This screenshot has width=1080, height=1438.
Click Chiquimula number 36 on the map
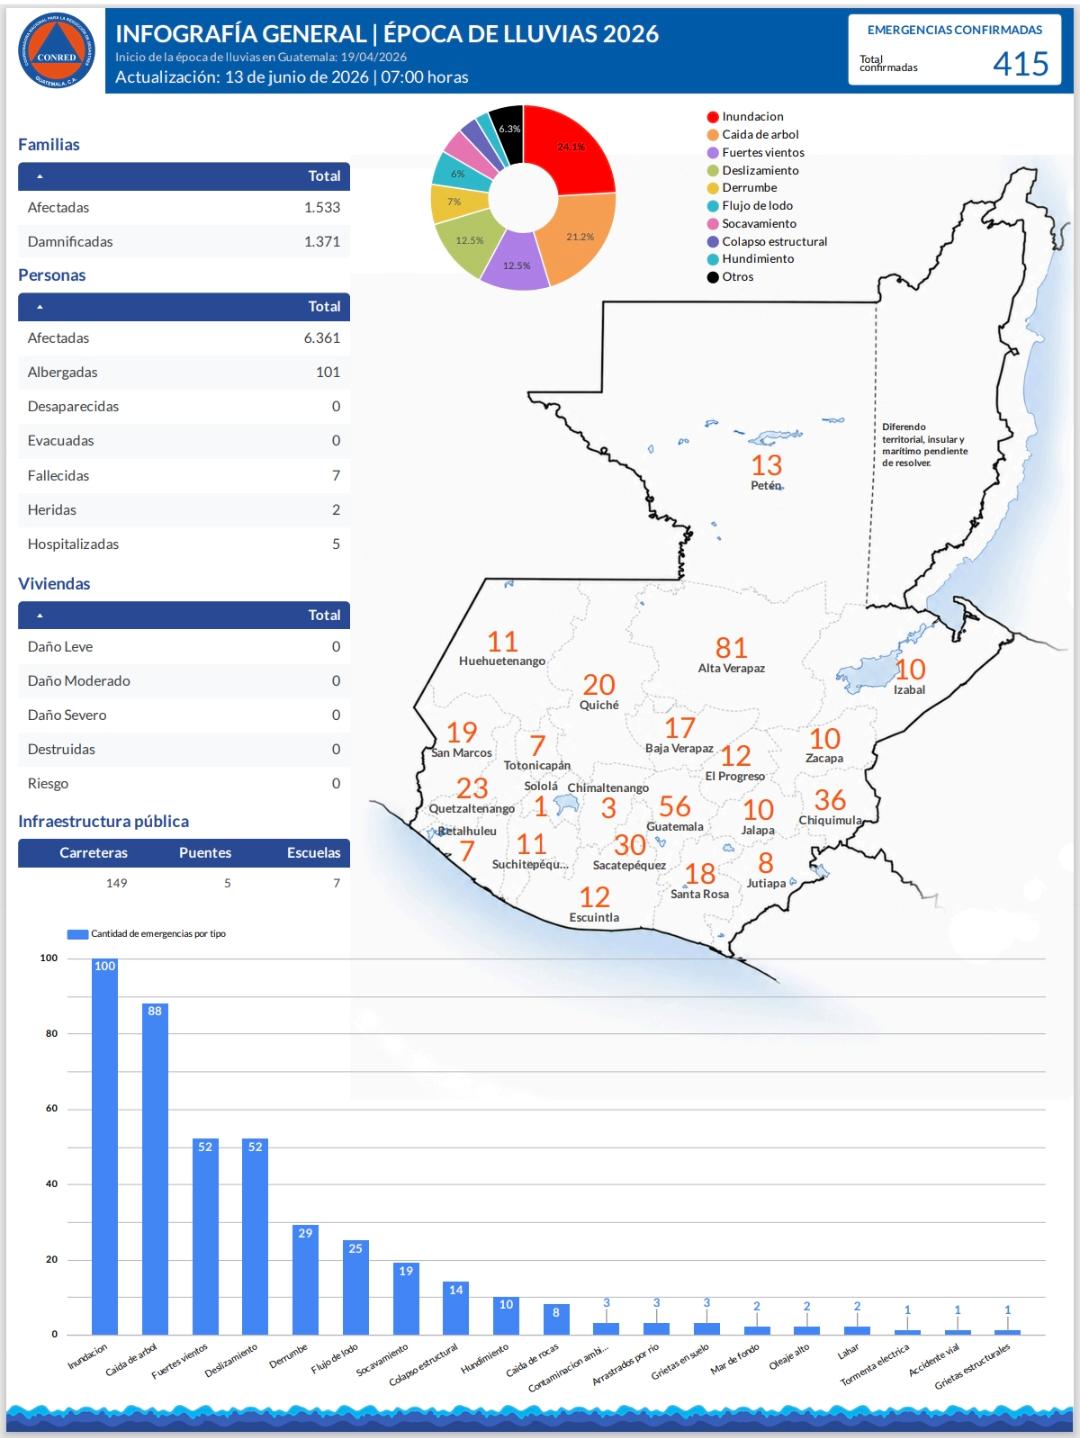[830, 800]
